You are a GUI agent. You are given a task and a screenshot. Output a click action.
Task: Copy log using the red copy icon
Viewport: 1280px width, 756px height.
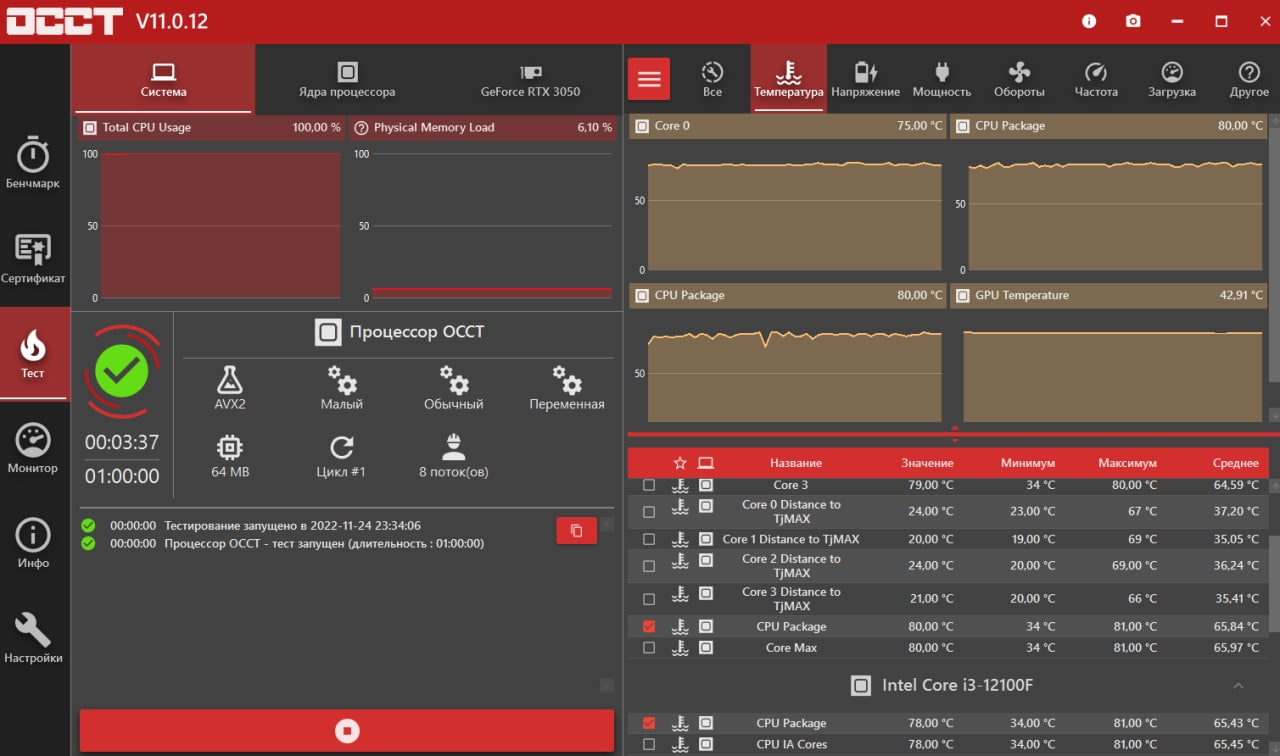tap(576, 531)
